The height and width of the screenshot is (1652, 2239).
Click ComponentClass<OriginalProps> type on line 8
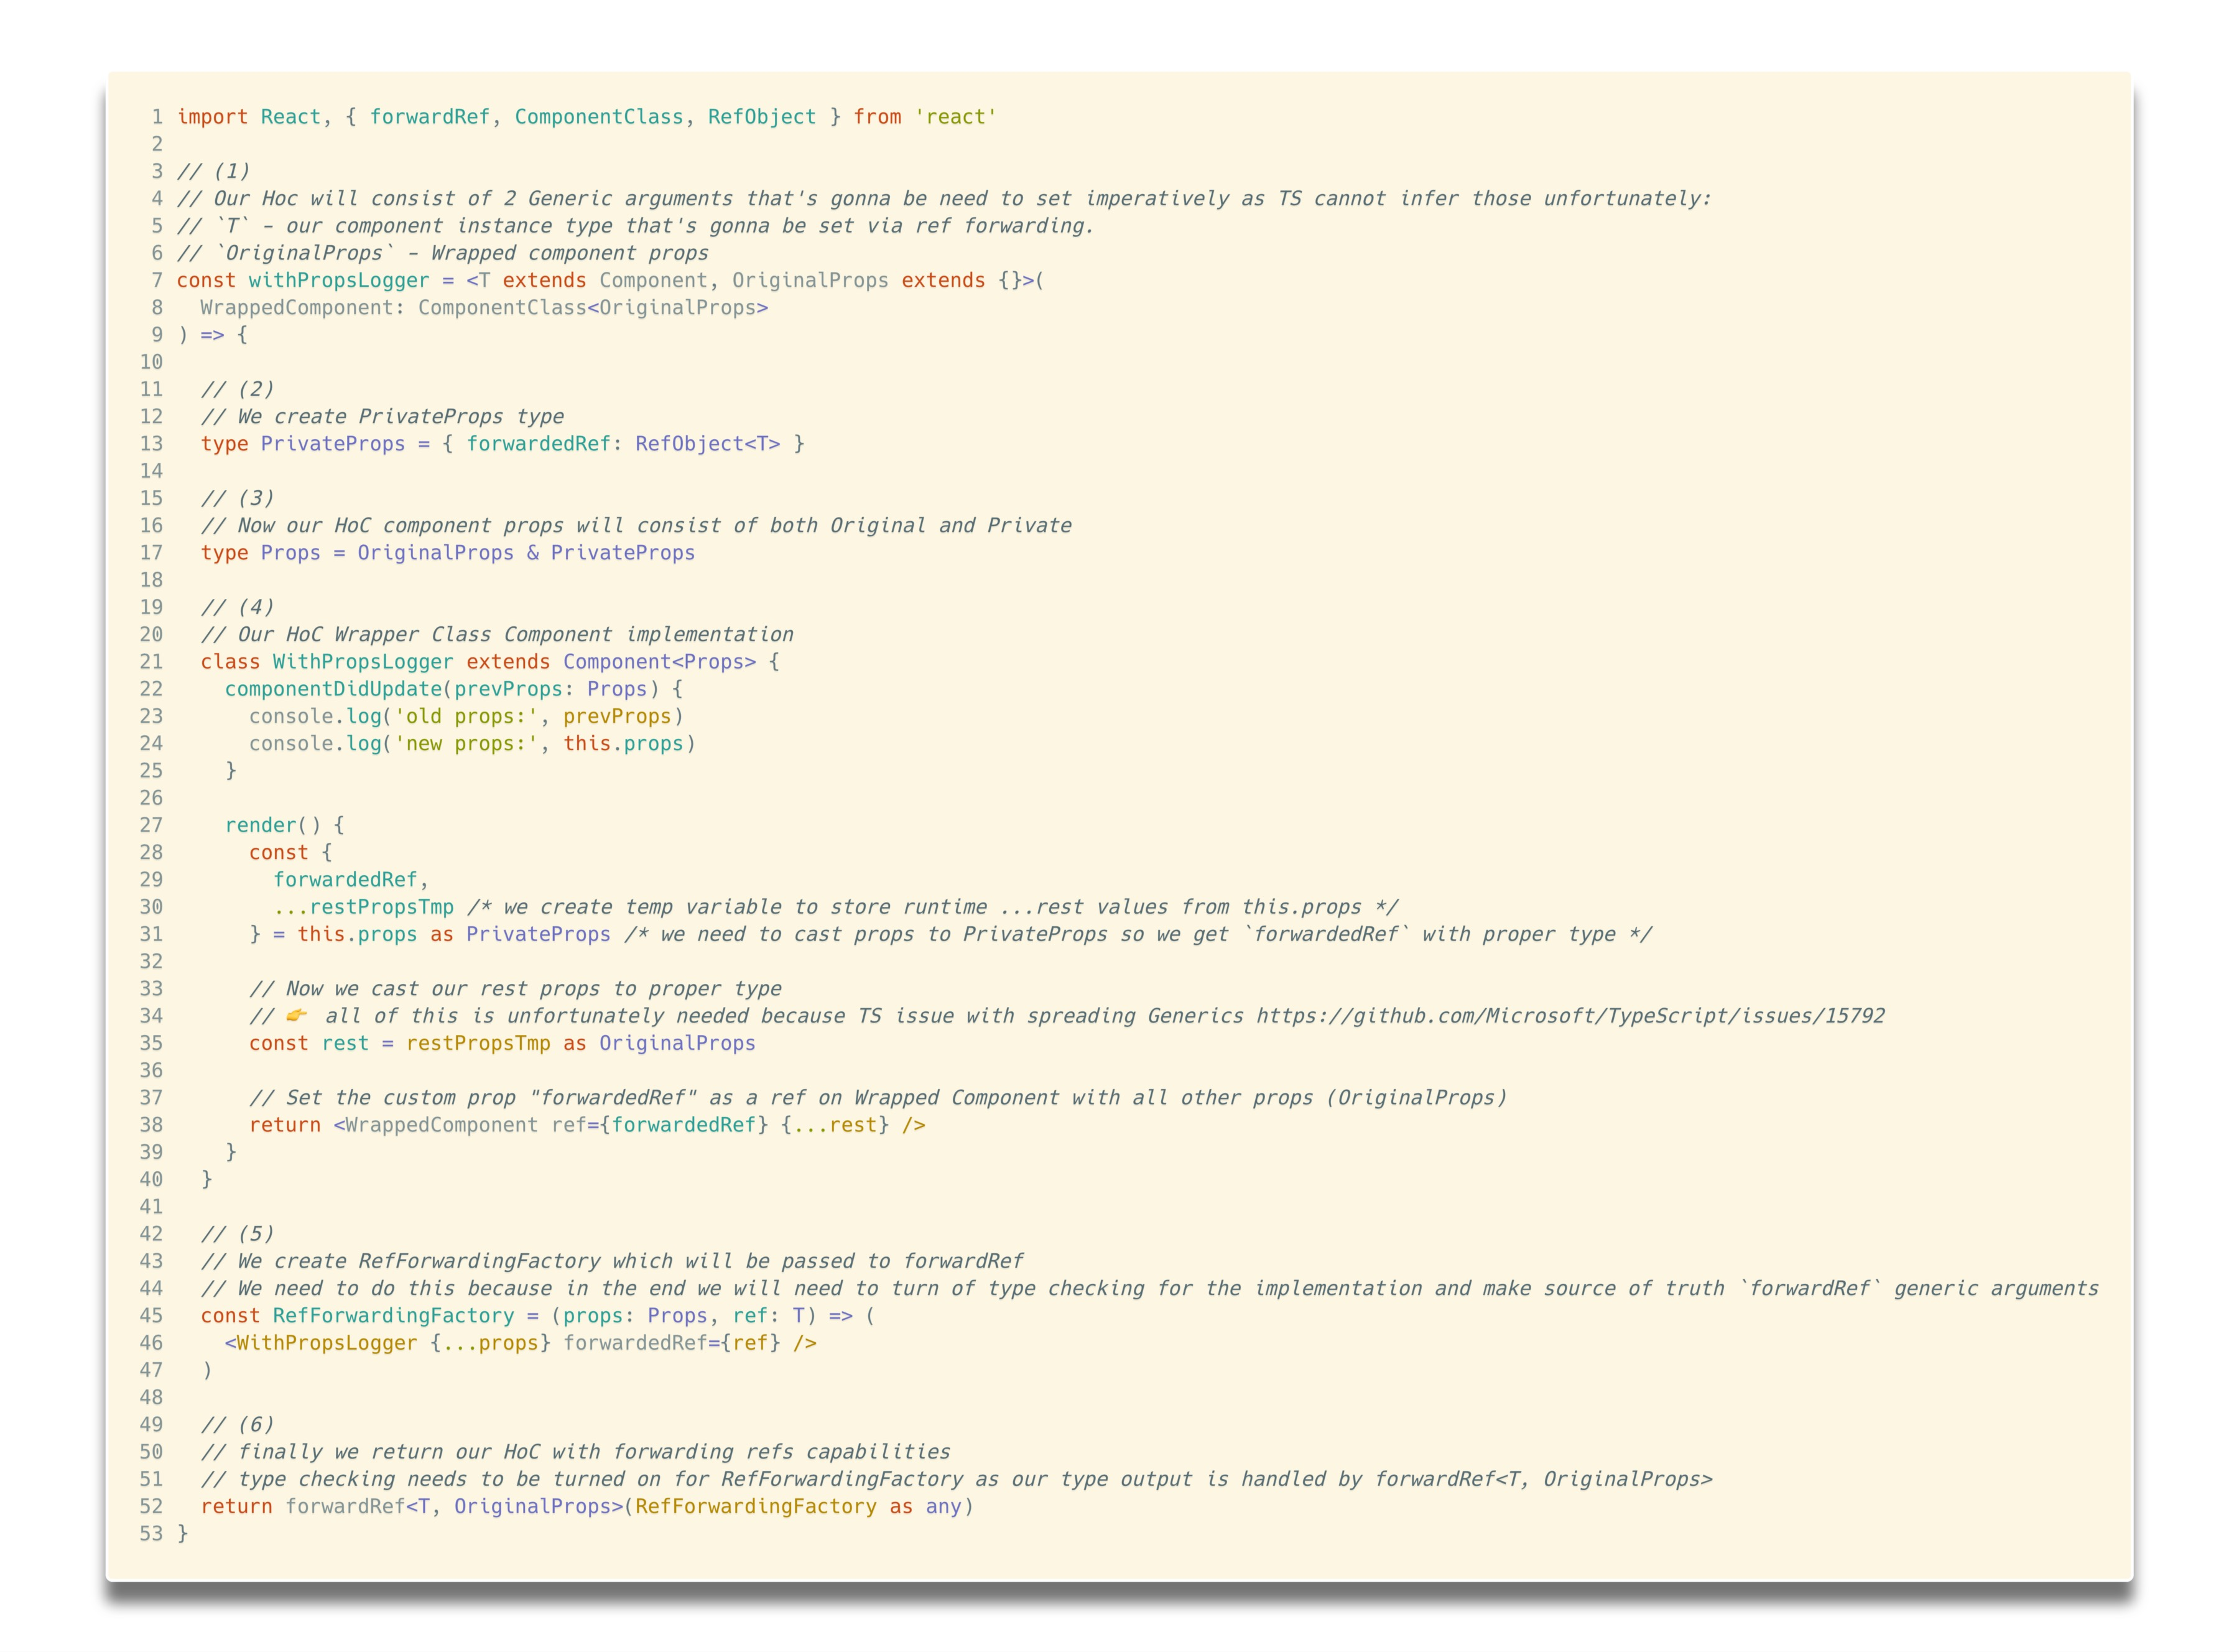click(593, 308)
